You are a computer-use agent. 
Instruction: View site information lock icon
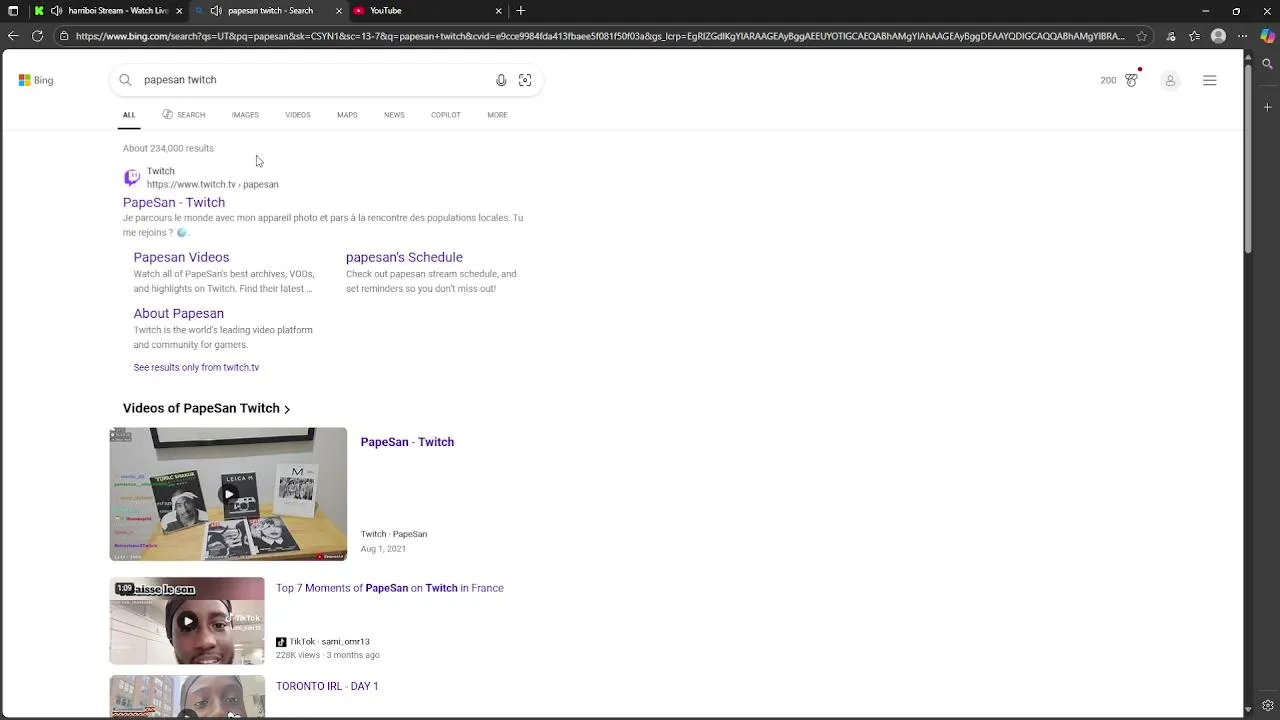[x=64, y=36]
